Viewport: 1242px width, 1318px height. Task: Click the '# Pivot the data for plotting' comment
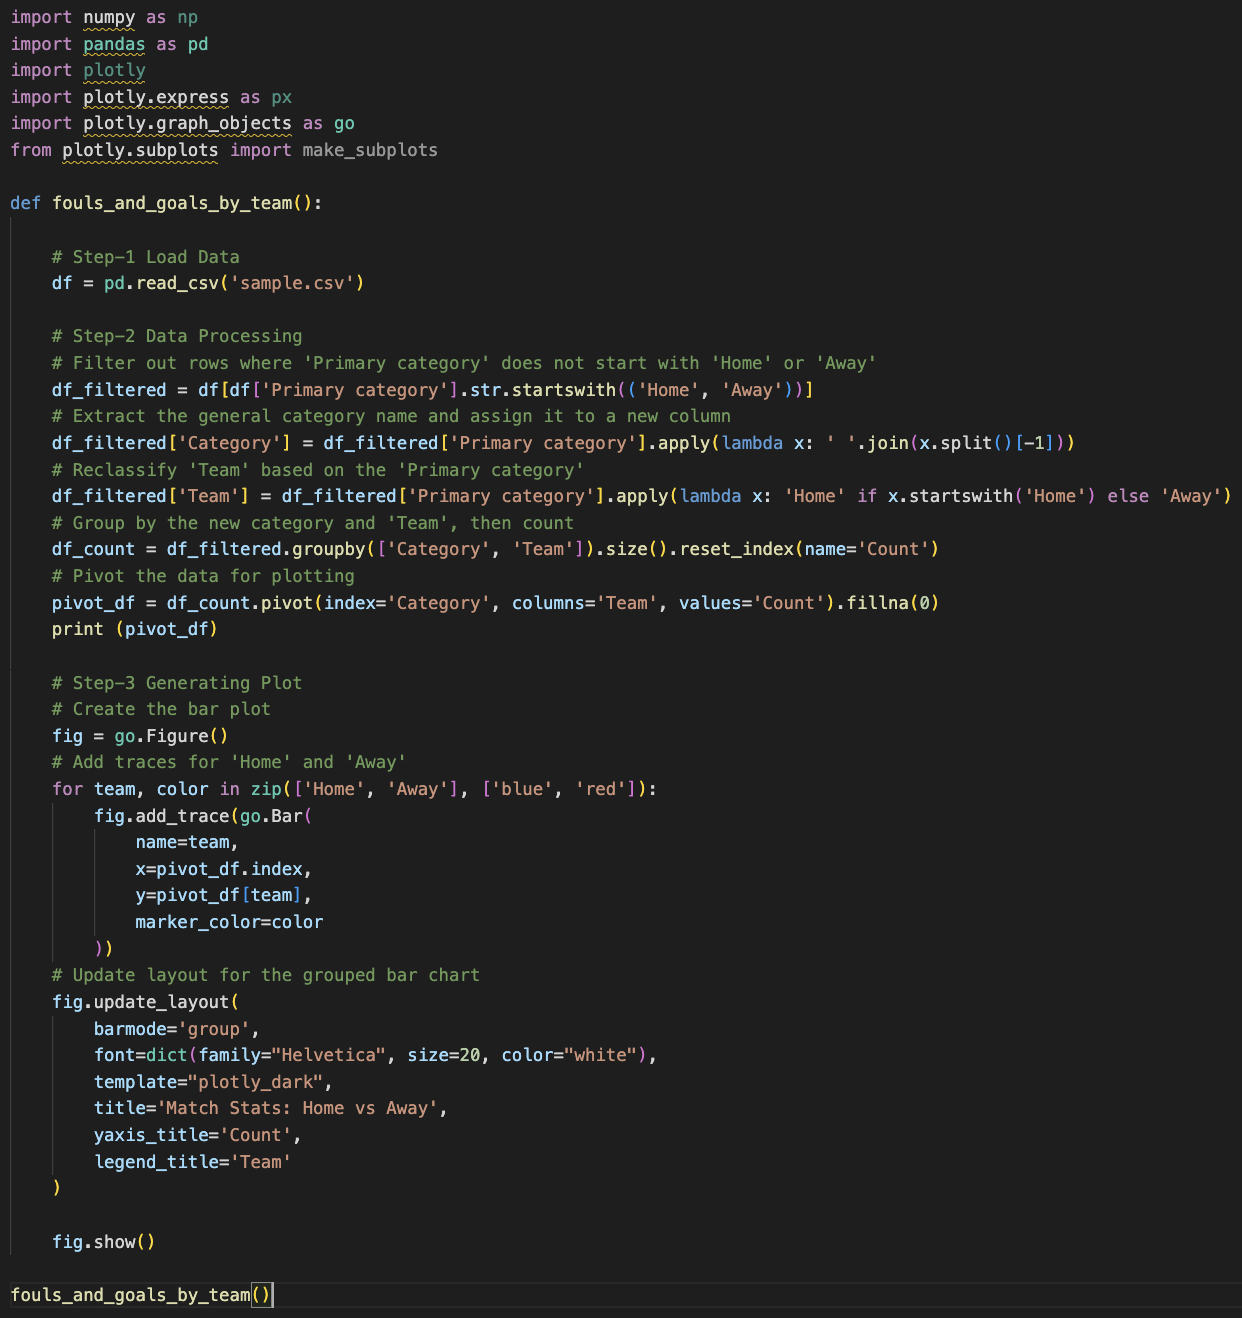[203, 576]
